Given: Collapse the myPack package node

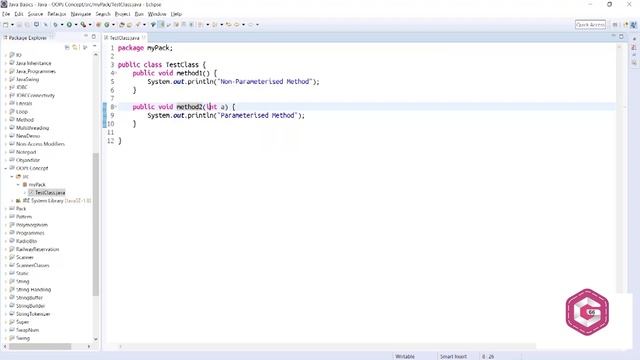Looking at the screenshot, I should click(18, 184).
